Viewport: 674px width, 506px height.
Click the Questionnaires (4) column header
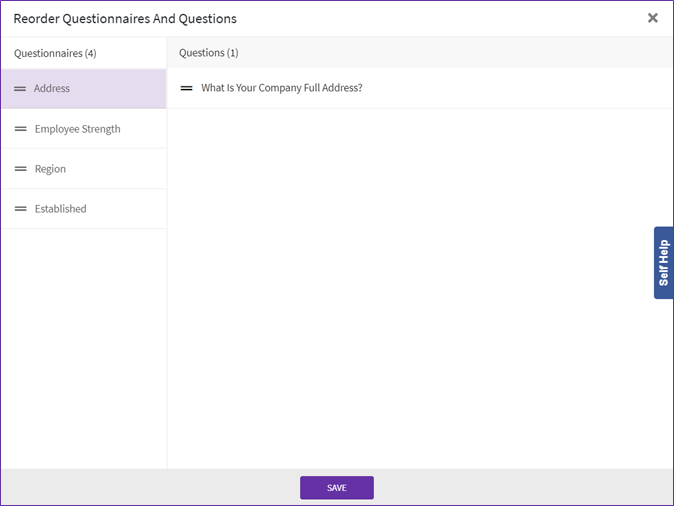click(x=55, y=53)
